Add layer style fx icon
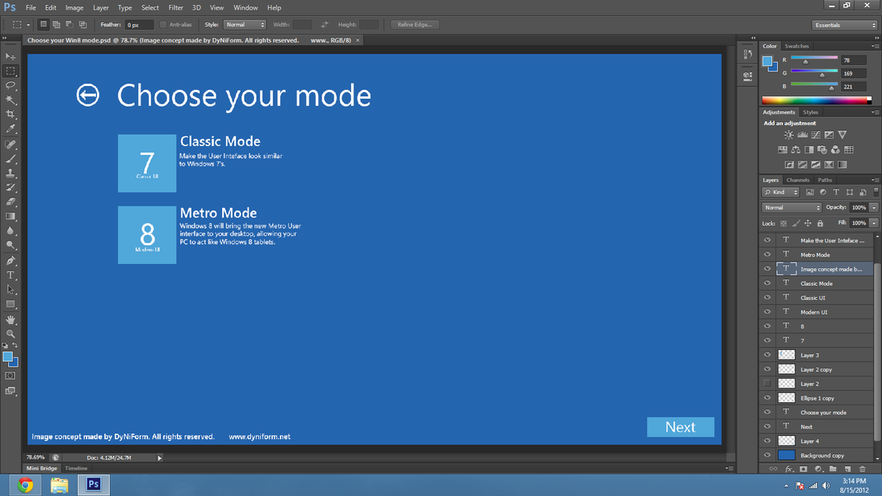This screenshot has height=496, width=882. click(x=789, y=469)
